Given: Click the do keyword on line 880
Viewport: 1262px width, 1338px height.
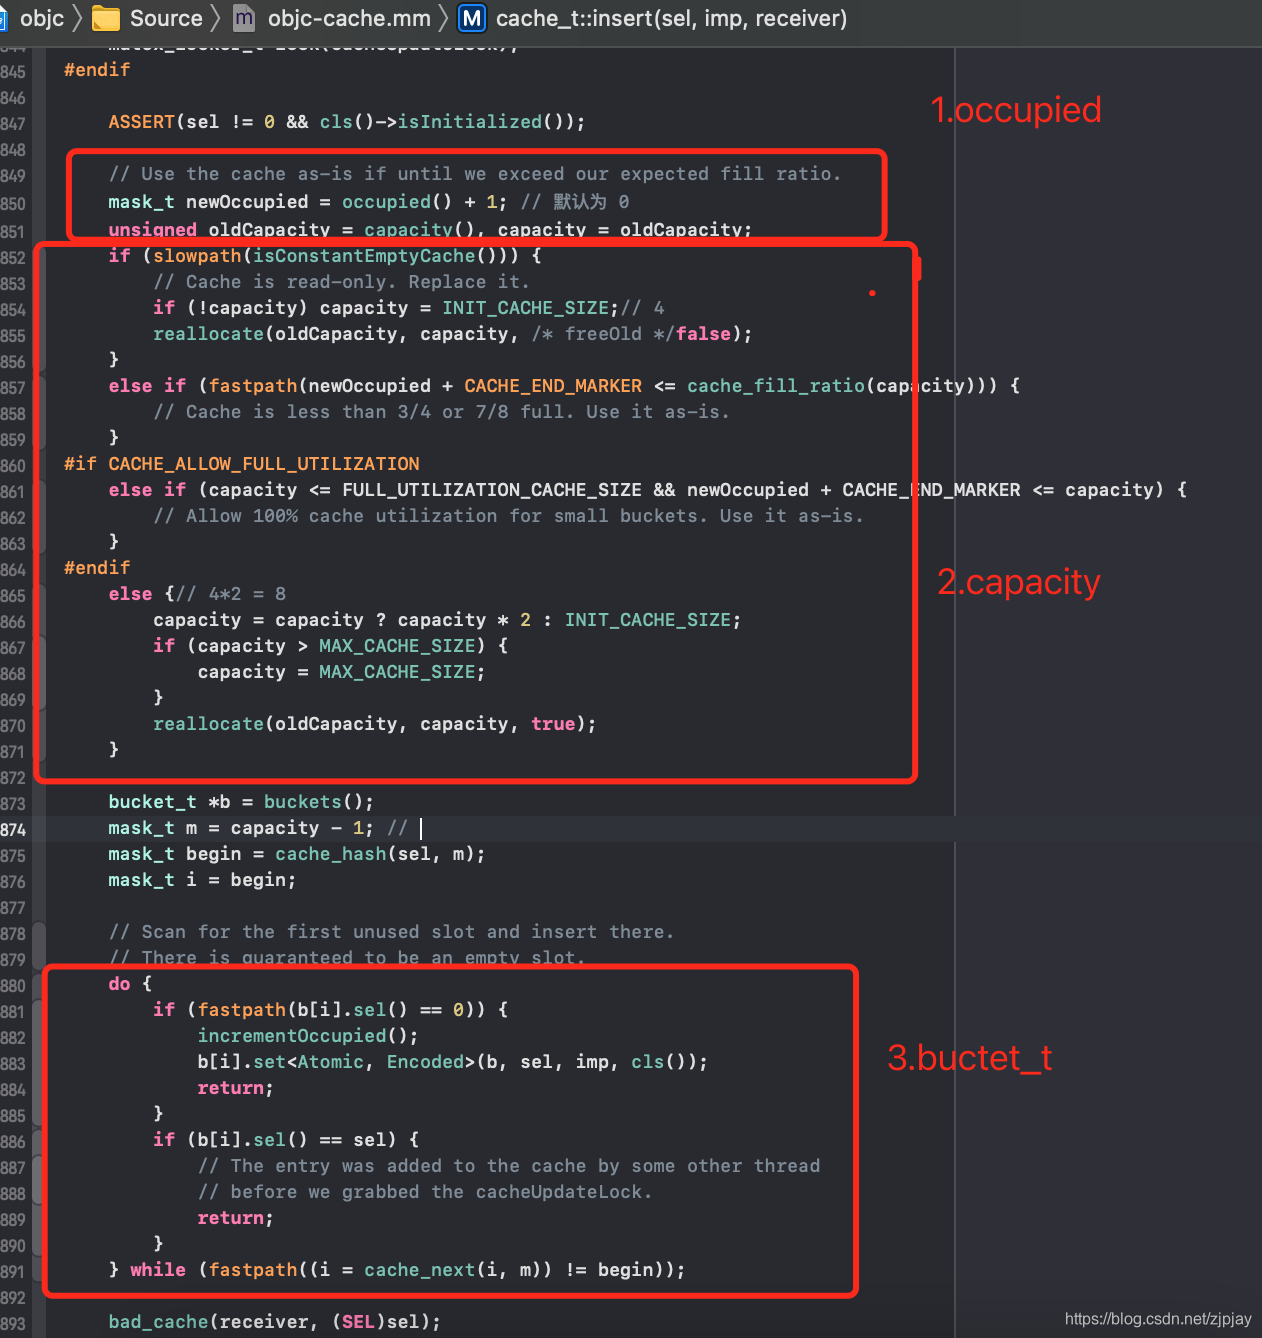Looking at the screenshot, I should point(120,984).
